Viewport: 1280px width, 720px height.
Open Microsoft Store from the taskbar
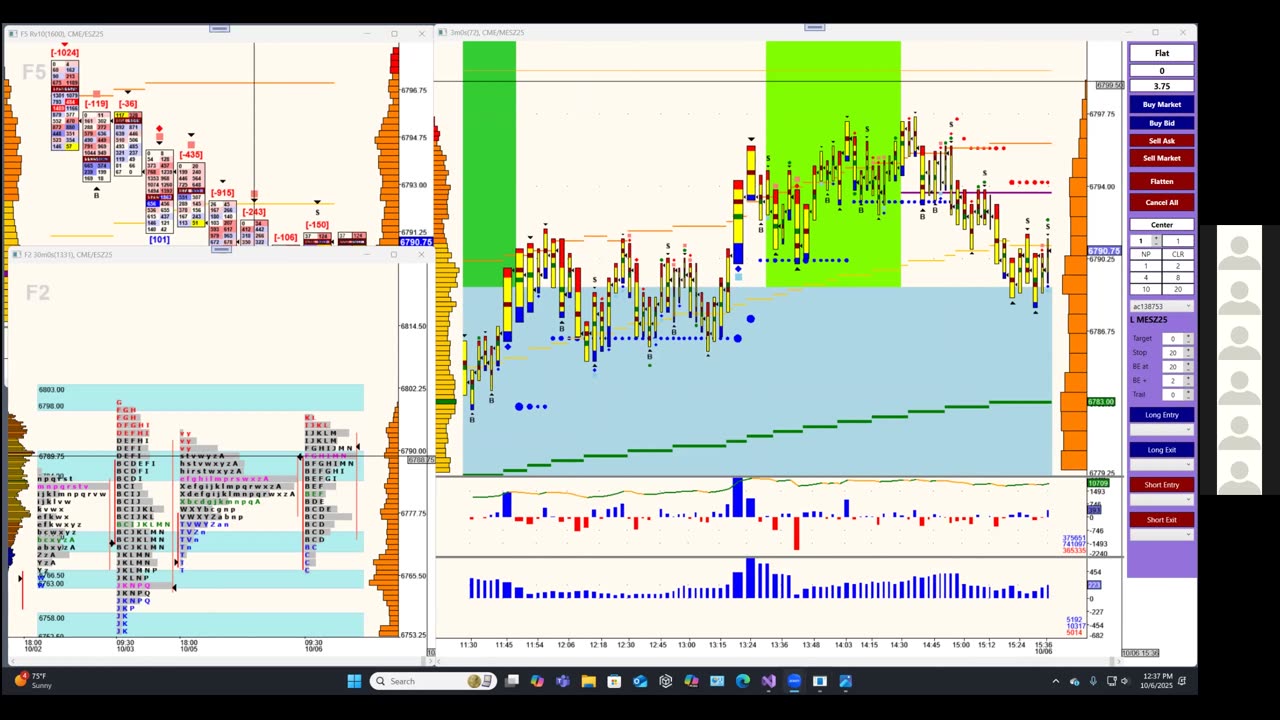(614, 681)
